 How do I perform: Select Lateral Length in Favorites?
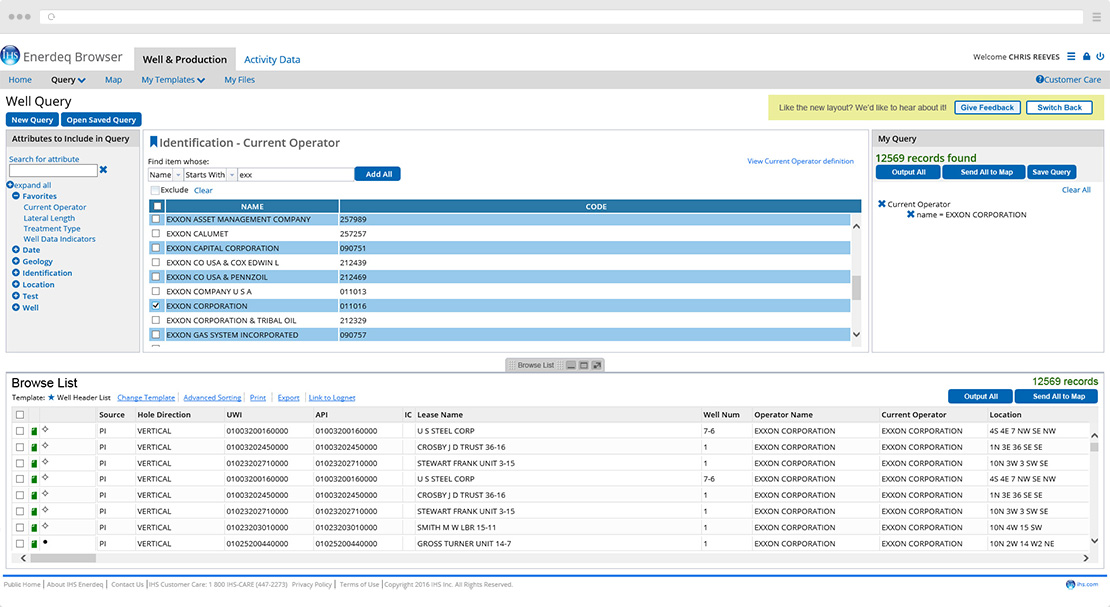click(49, 218)
